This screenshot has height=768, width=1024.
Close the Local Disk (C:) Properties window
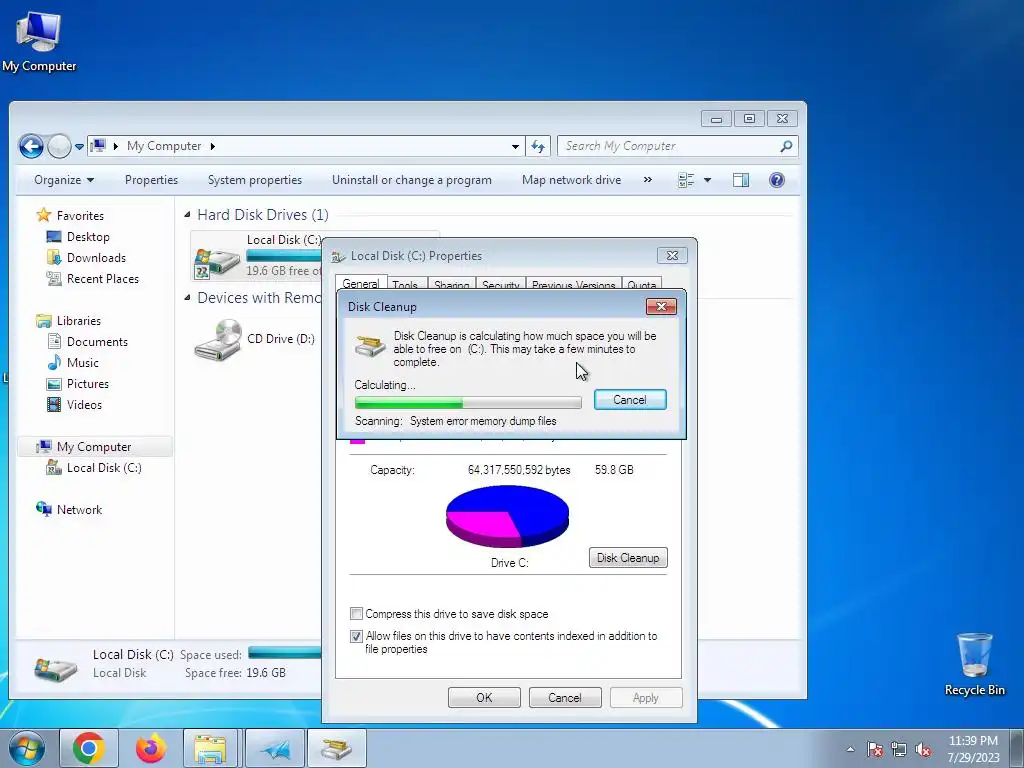pyautogui.click(x=672, y=255)
